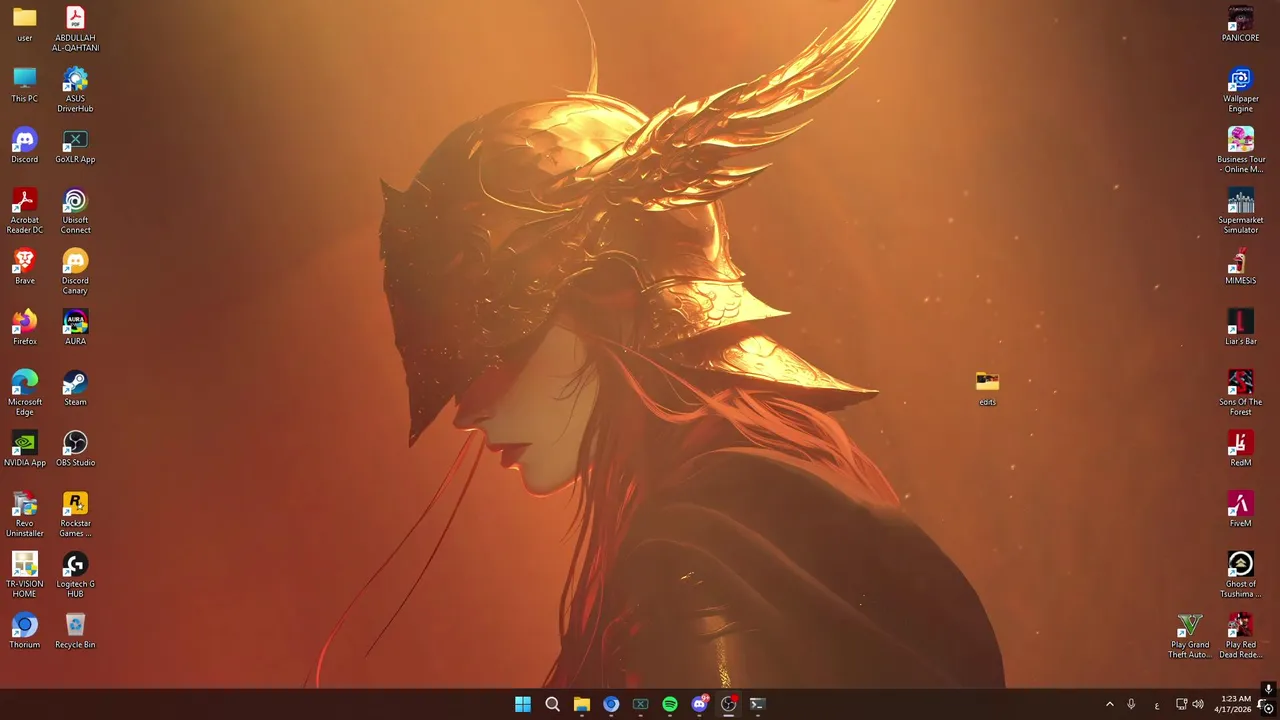The image size is (1280, 720).
Task: Launch the FiveM shortcut
Action: [x=1240, y=510]
